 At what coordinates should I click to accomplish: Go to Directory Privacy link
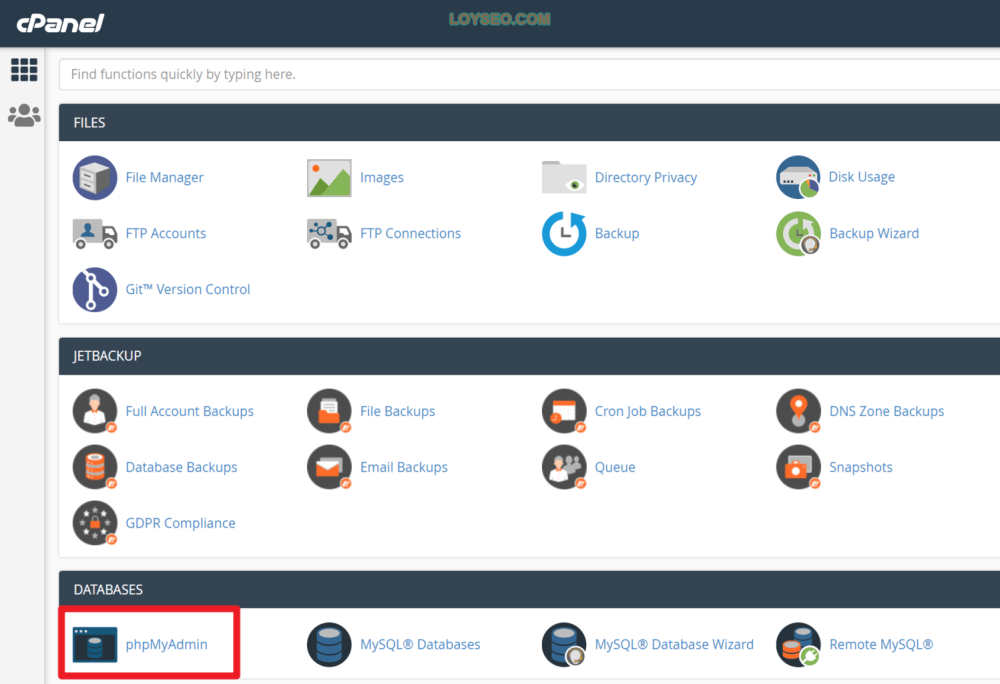tap(645, 177)
